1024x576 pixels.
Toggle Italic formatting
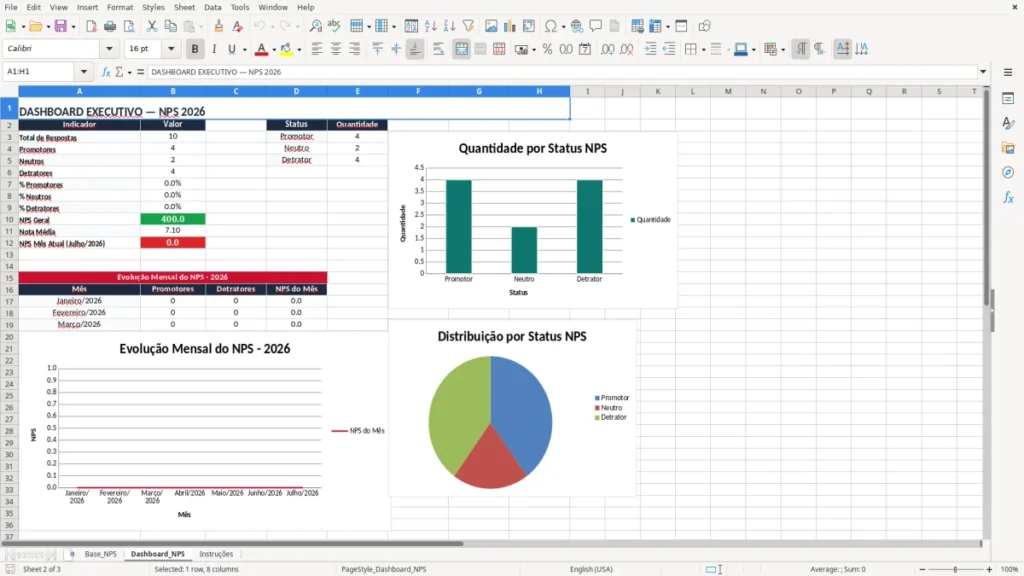pos(214,49)
